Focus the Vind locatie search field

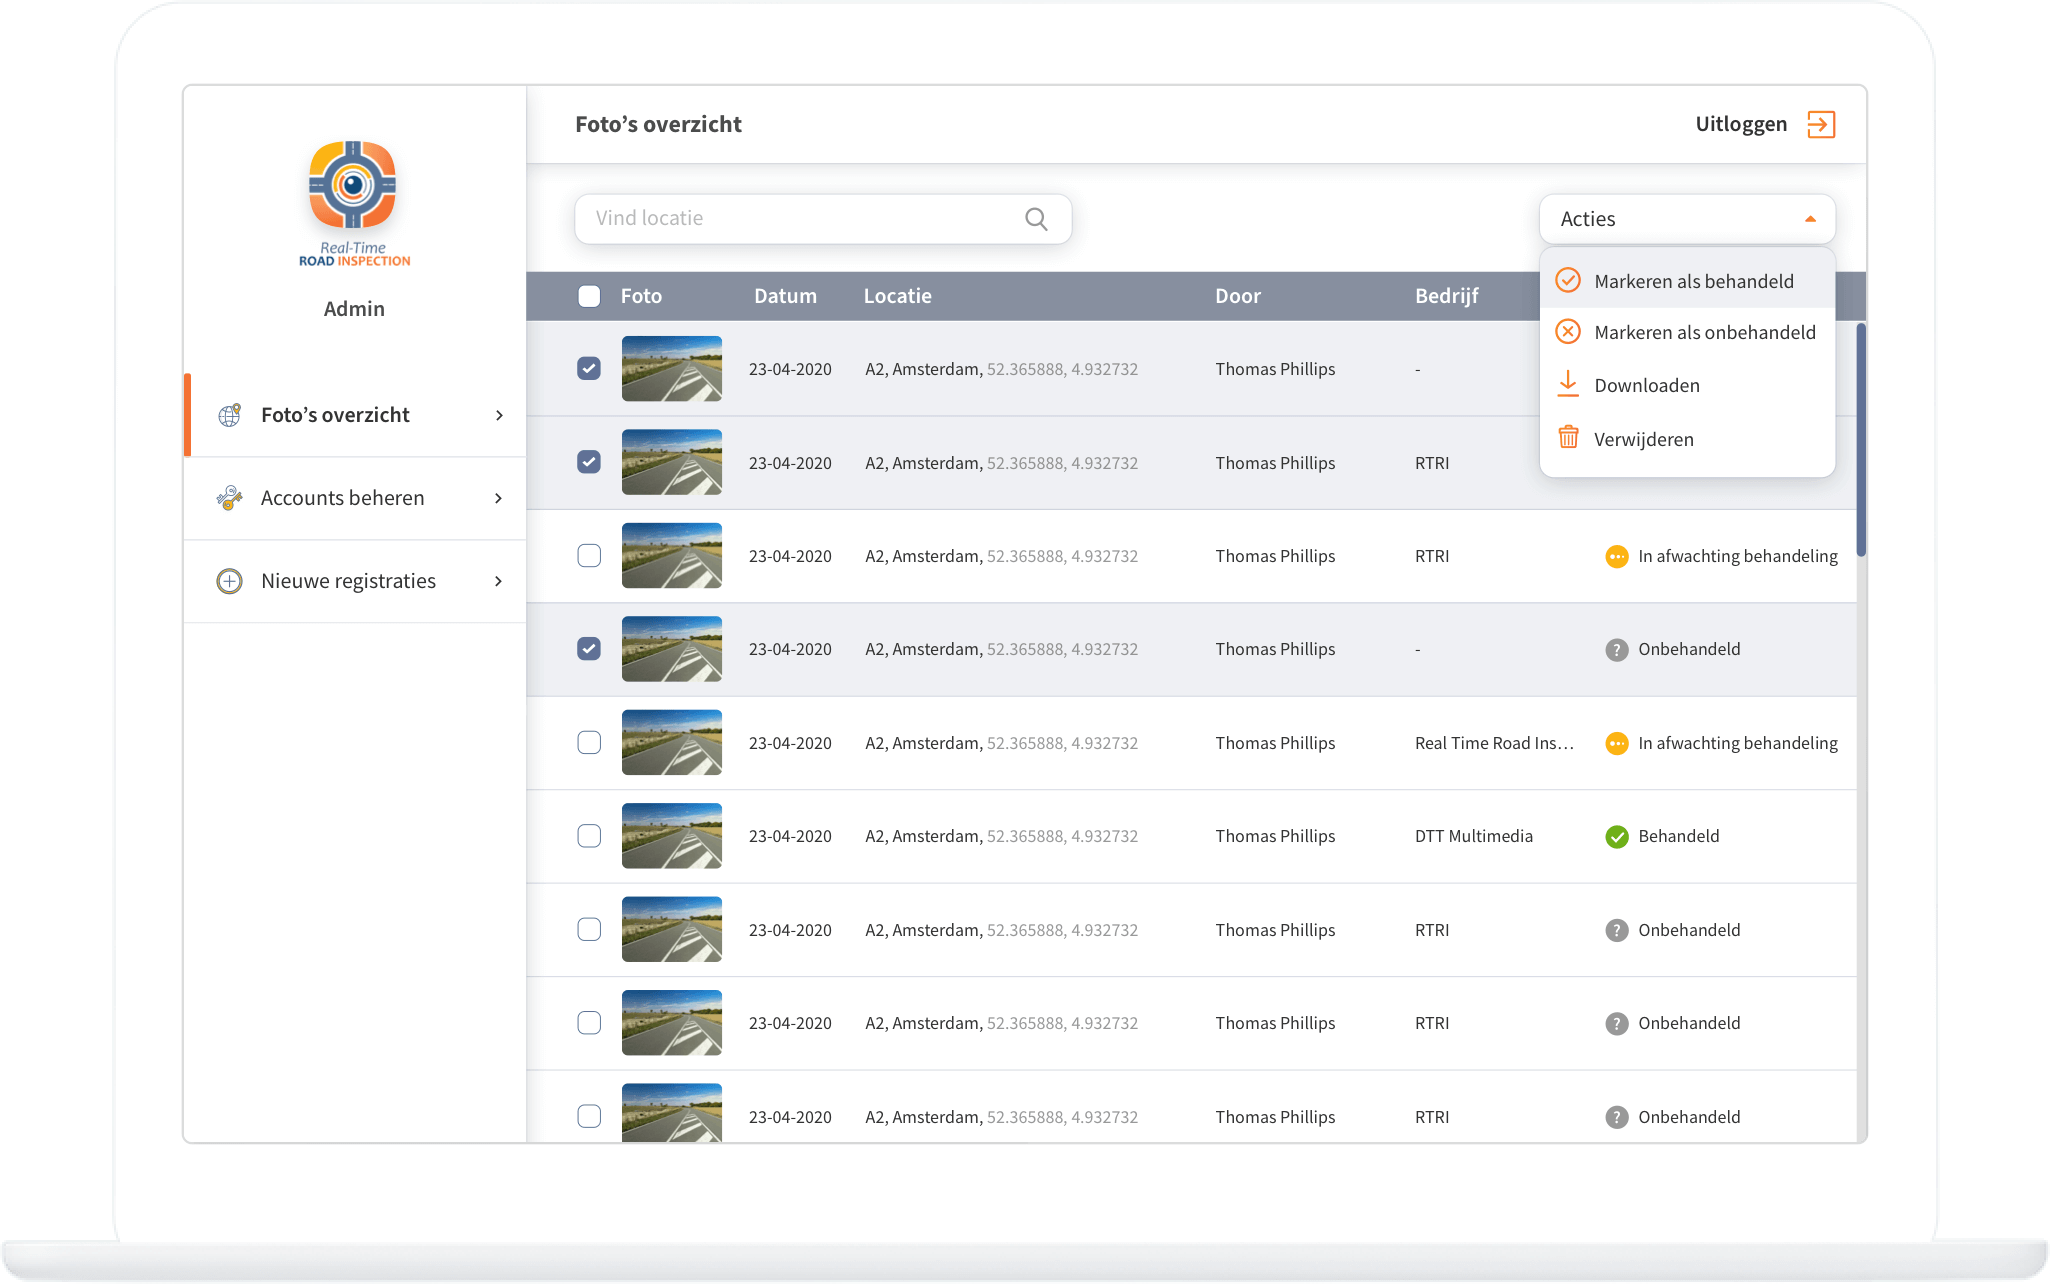[823, 219]
